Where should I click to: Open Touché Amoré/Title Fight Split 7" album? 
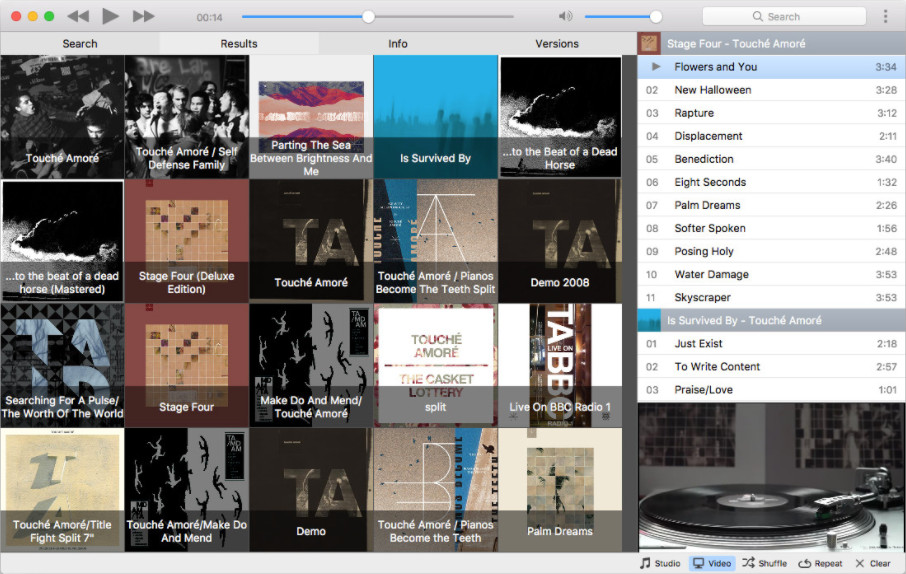point(62,490)
